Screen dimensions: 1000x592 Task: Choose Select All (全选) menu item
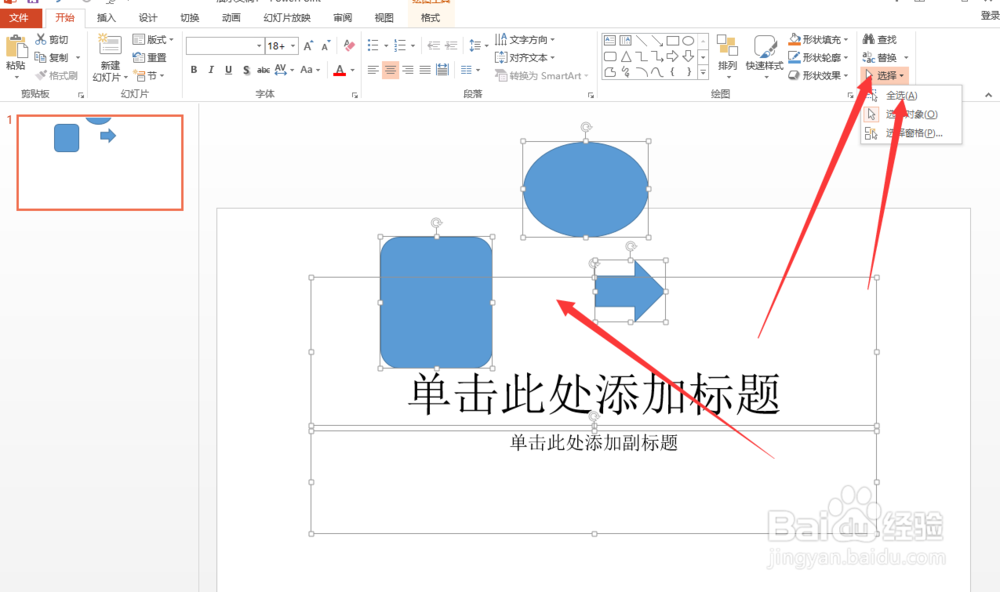911,96
